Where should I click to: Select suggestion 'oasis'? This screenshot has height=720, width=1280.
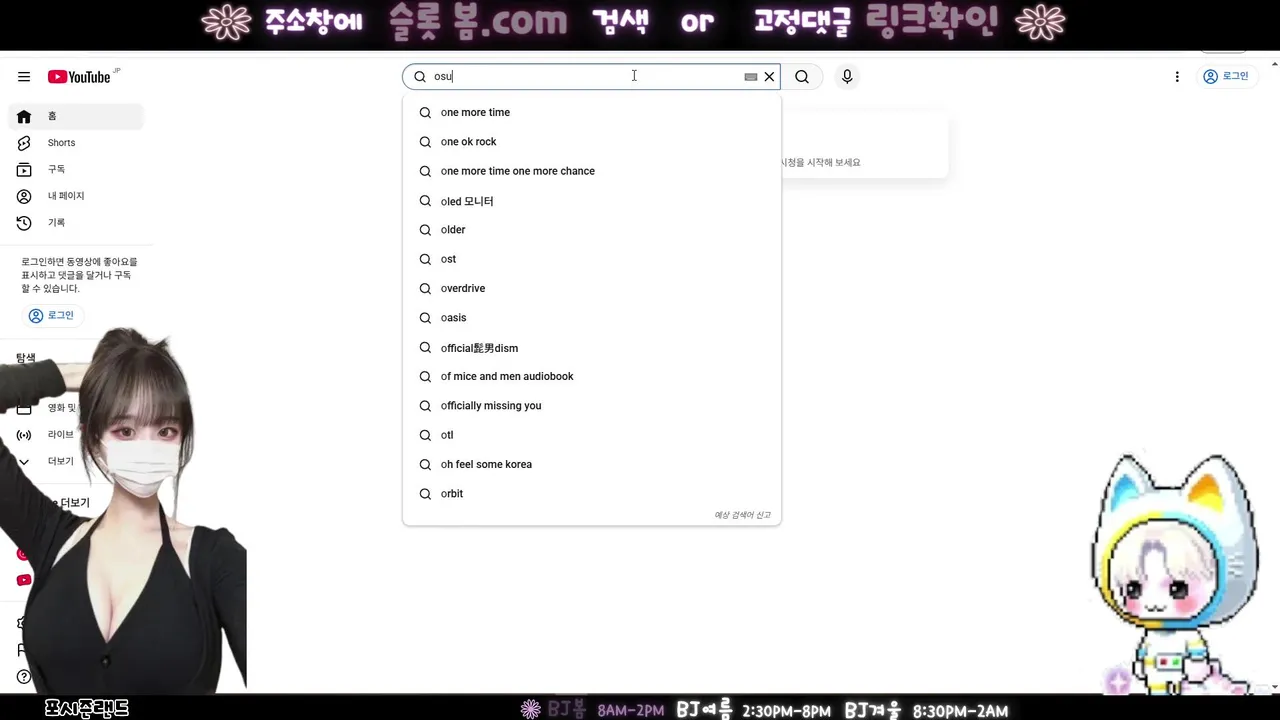pyautogui.click(x=592, y=318)
